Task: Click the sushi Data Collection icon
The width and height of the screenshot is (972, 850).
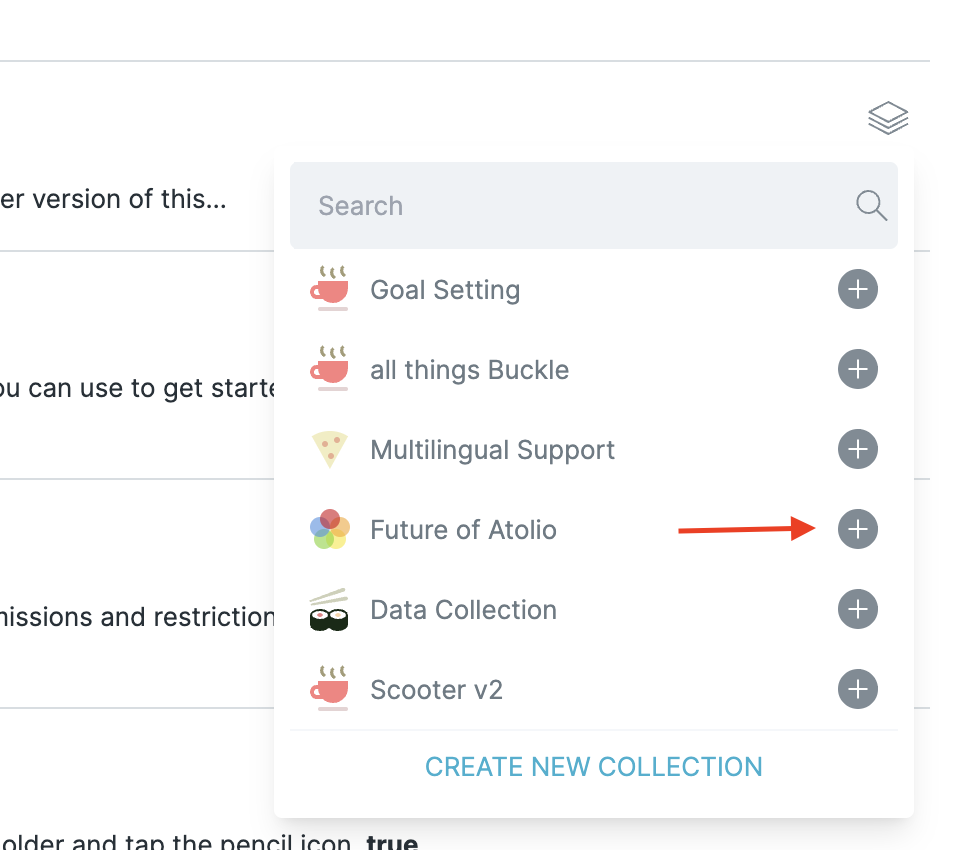Action: tap(329, 610)
